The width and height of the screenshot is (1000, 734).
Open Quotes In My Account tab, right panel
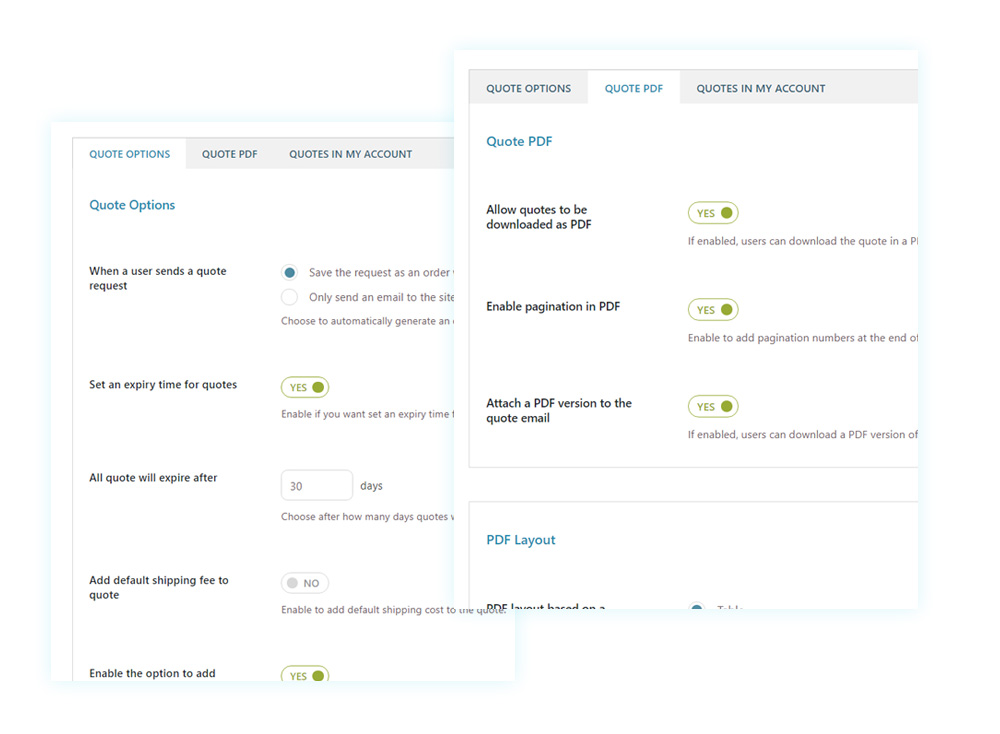tap(760, 89)
